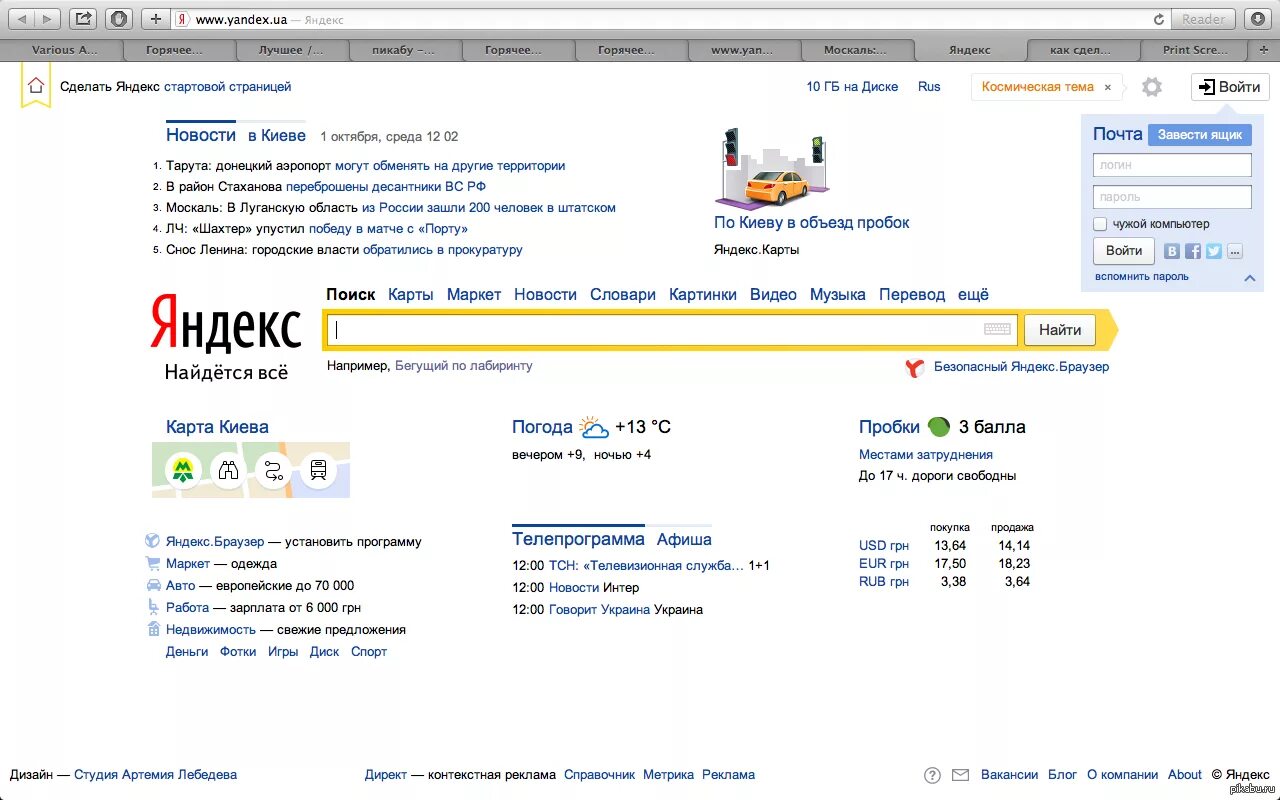Viewport: 1280px width, 800px height.
Task: Click Reader button in address bar
Action: 1203,19
